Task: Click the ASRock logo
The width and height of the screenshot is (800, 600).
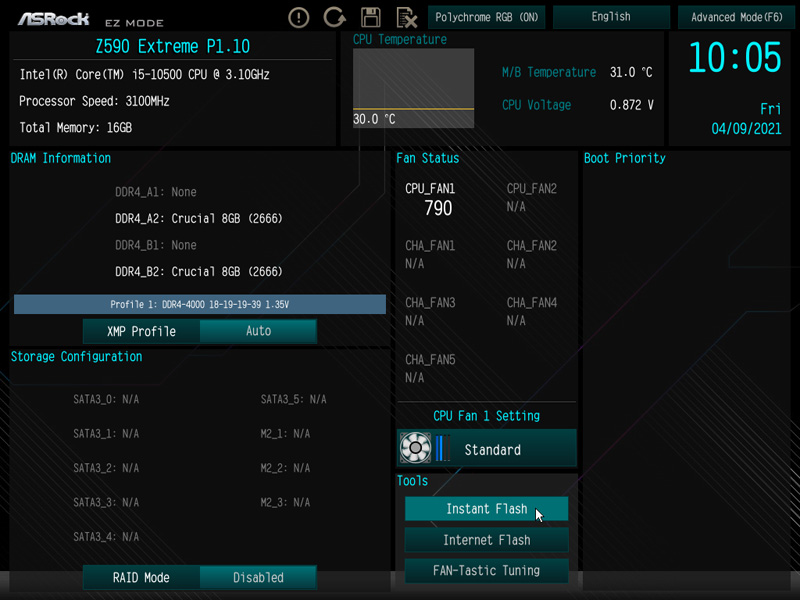Action: pyautogui.click(x=54, y=19)
